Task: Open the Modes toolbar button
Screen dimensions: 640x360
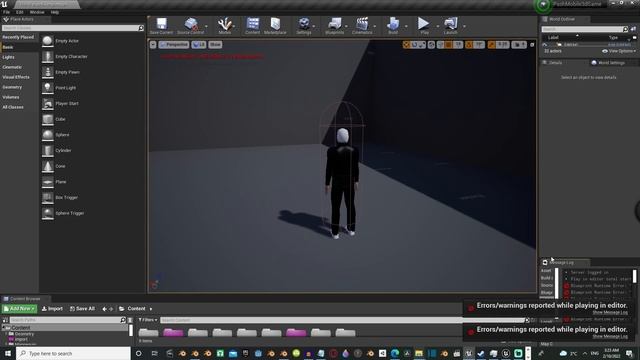Action: tap(224, 26)
